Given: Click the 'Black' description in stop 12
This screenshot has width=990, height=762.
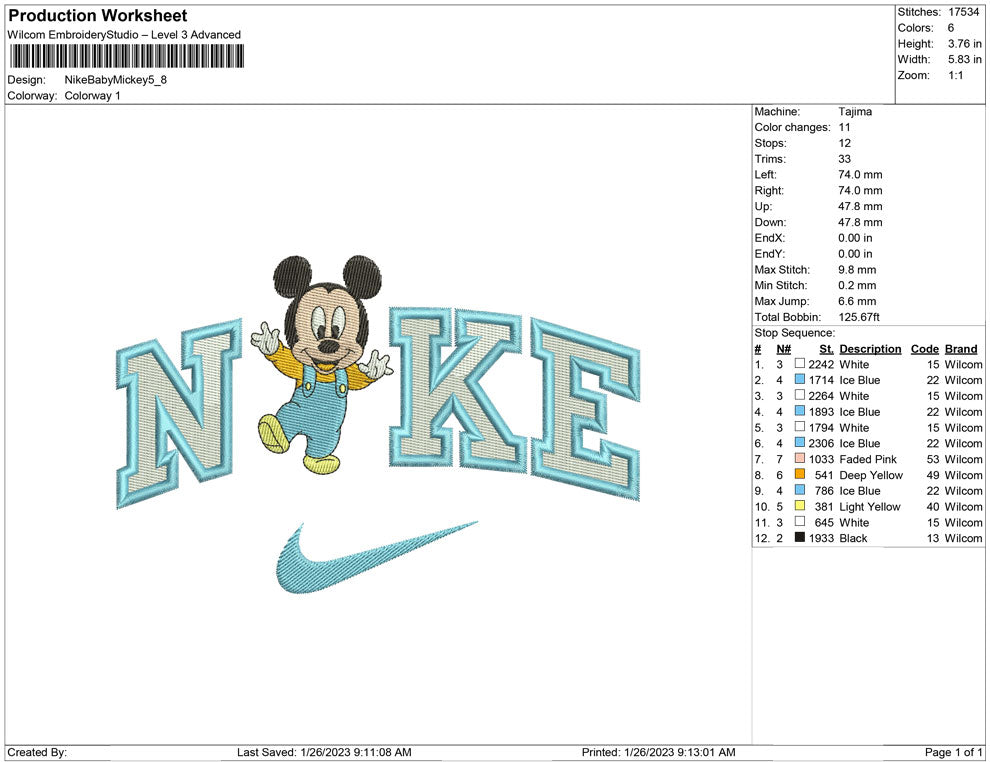Looking at the screenshot, I should [x=853, y=538].
